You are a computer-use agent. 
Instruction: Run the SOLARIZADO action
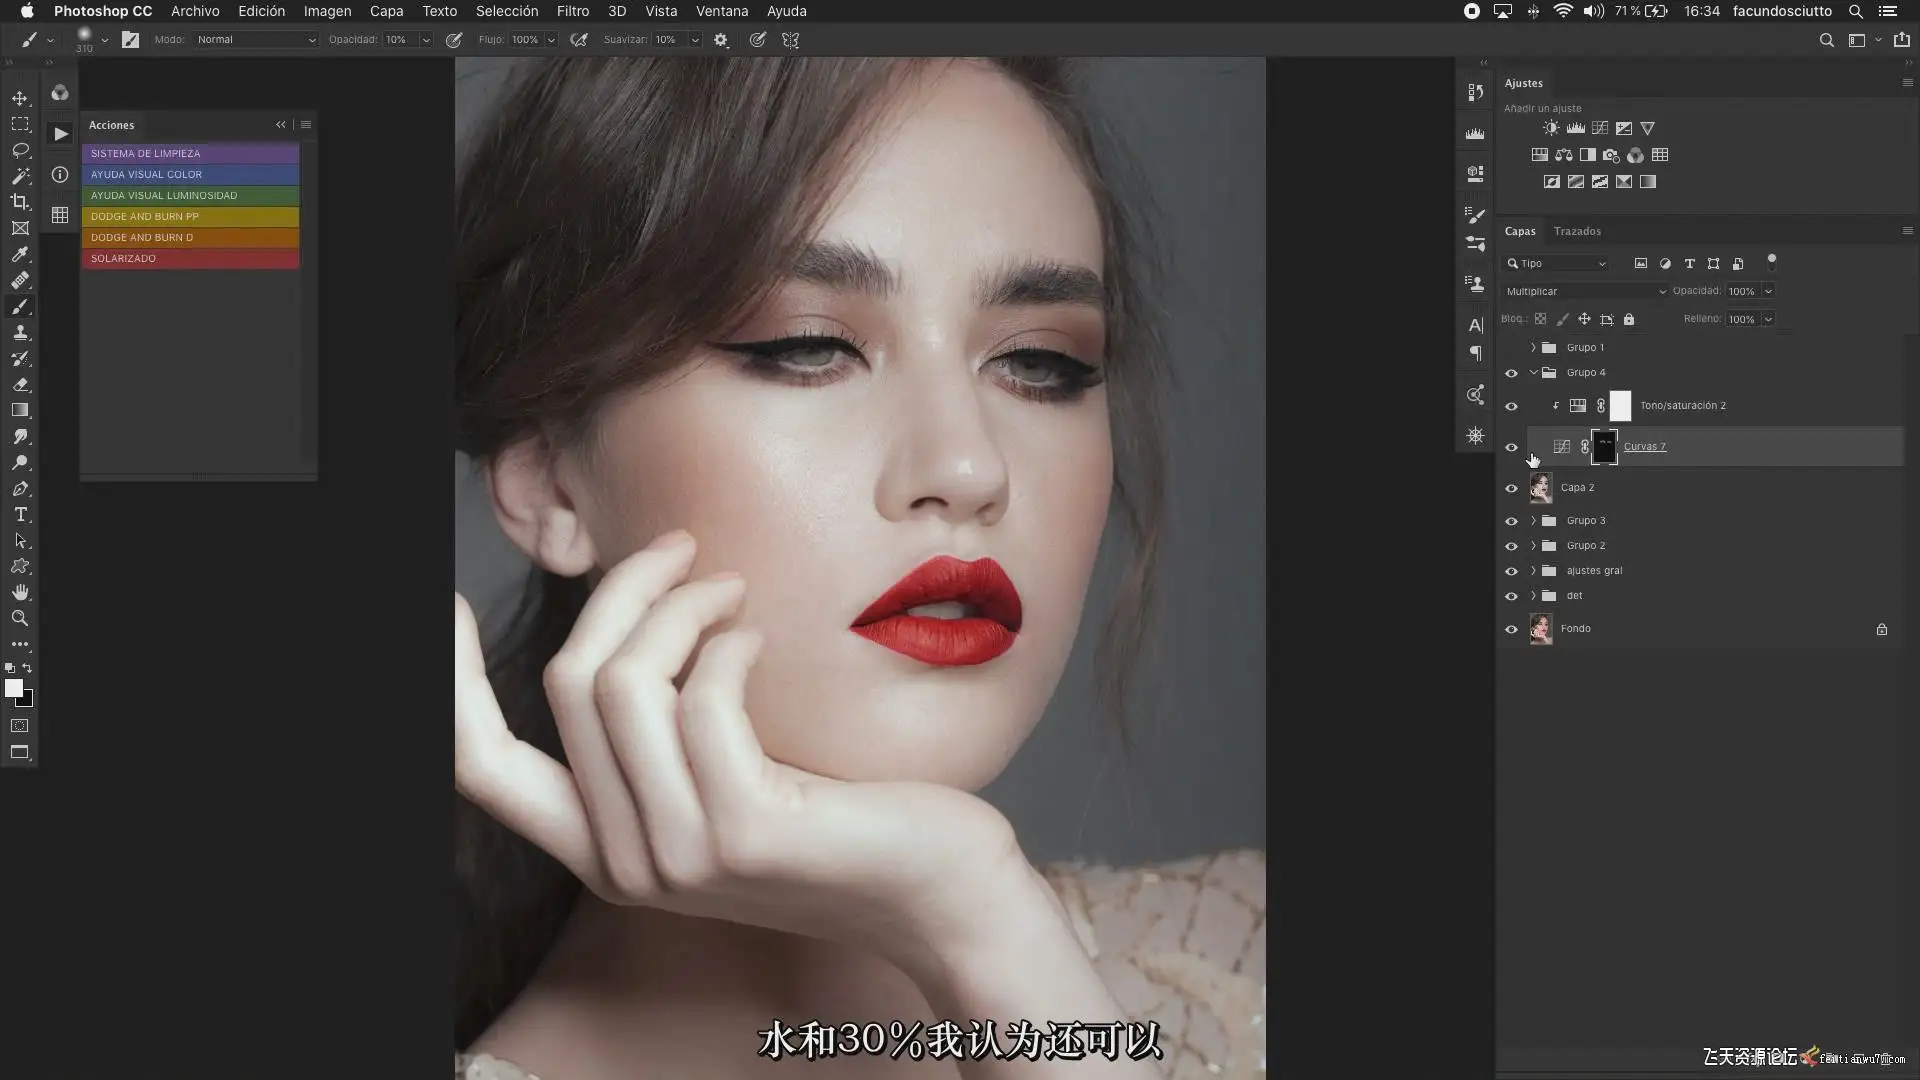[190, 258]
